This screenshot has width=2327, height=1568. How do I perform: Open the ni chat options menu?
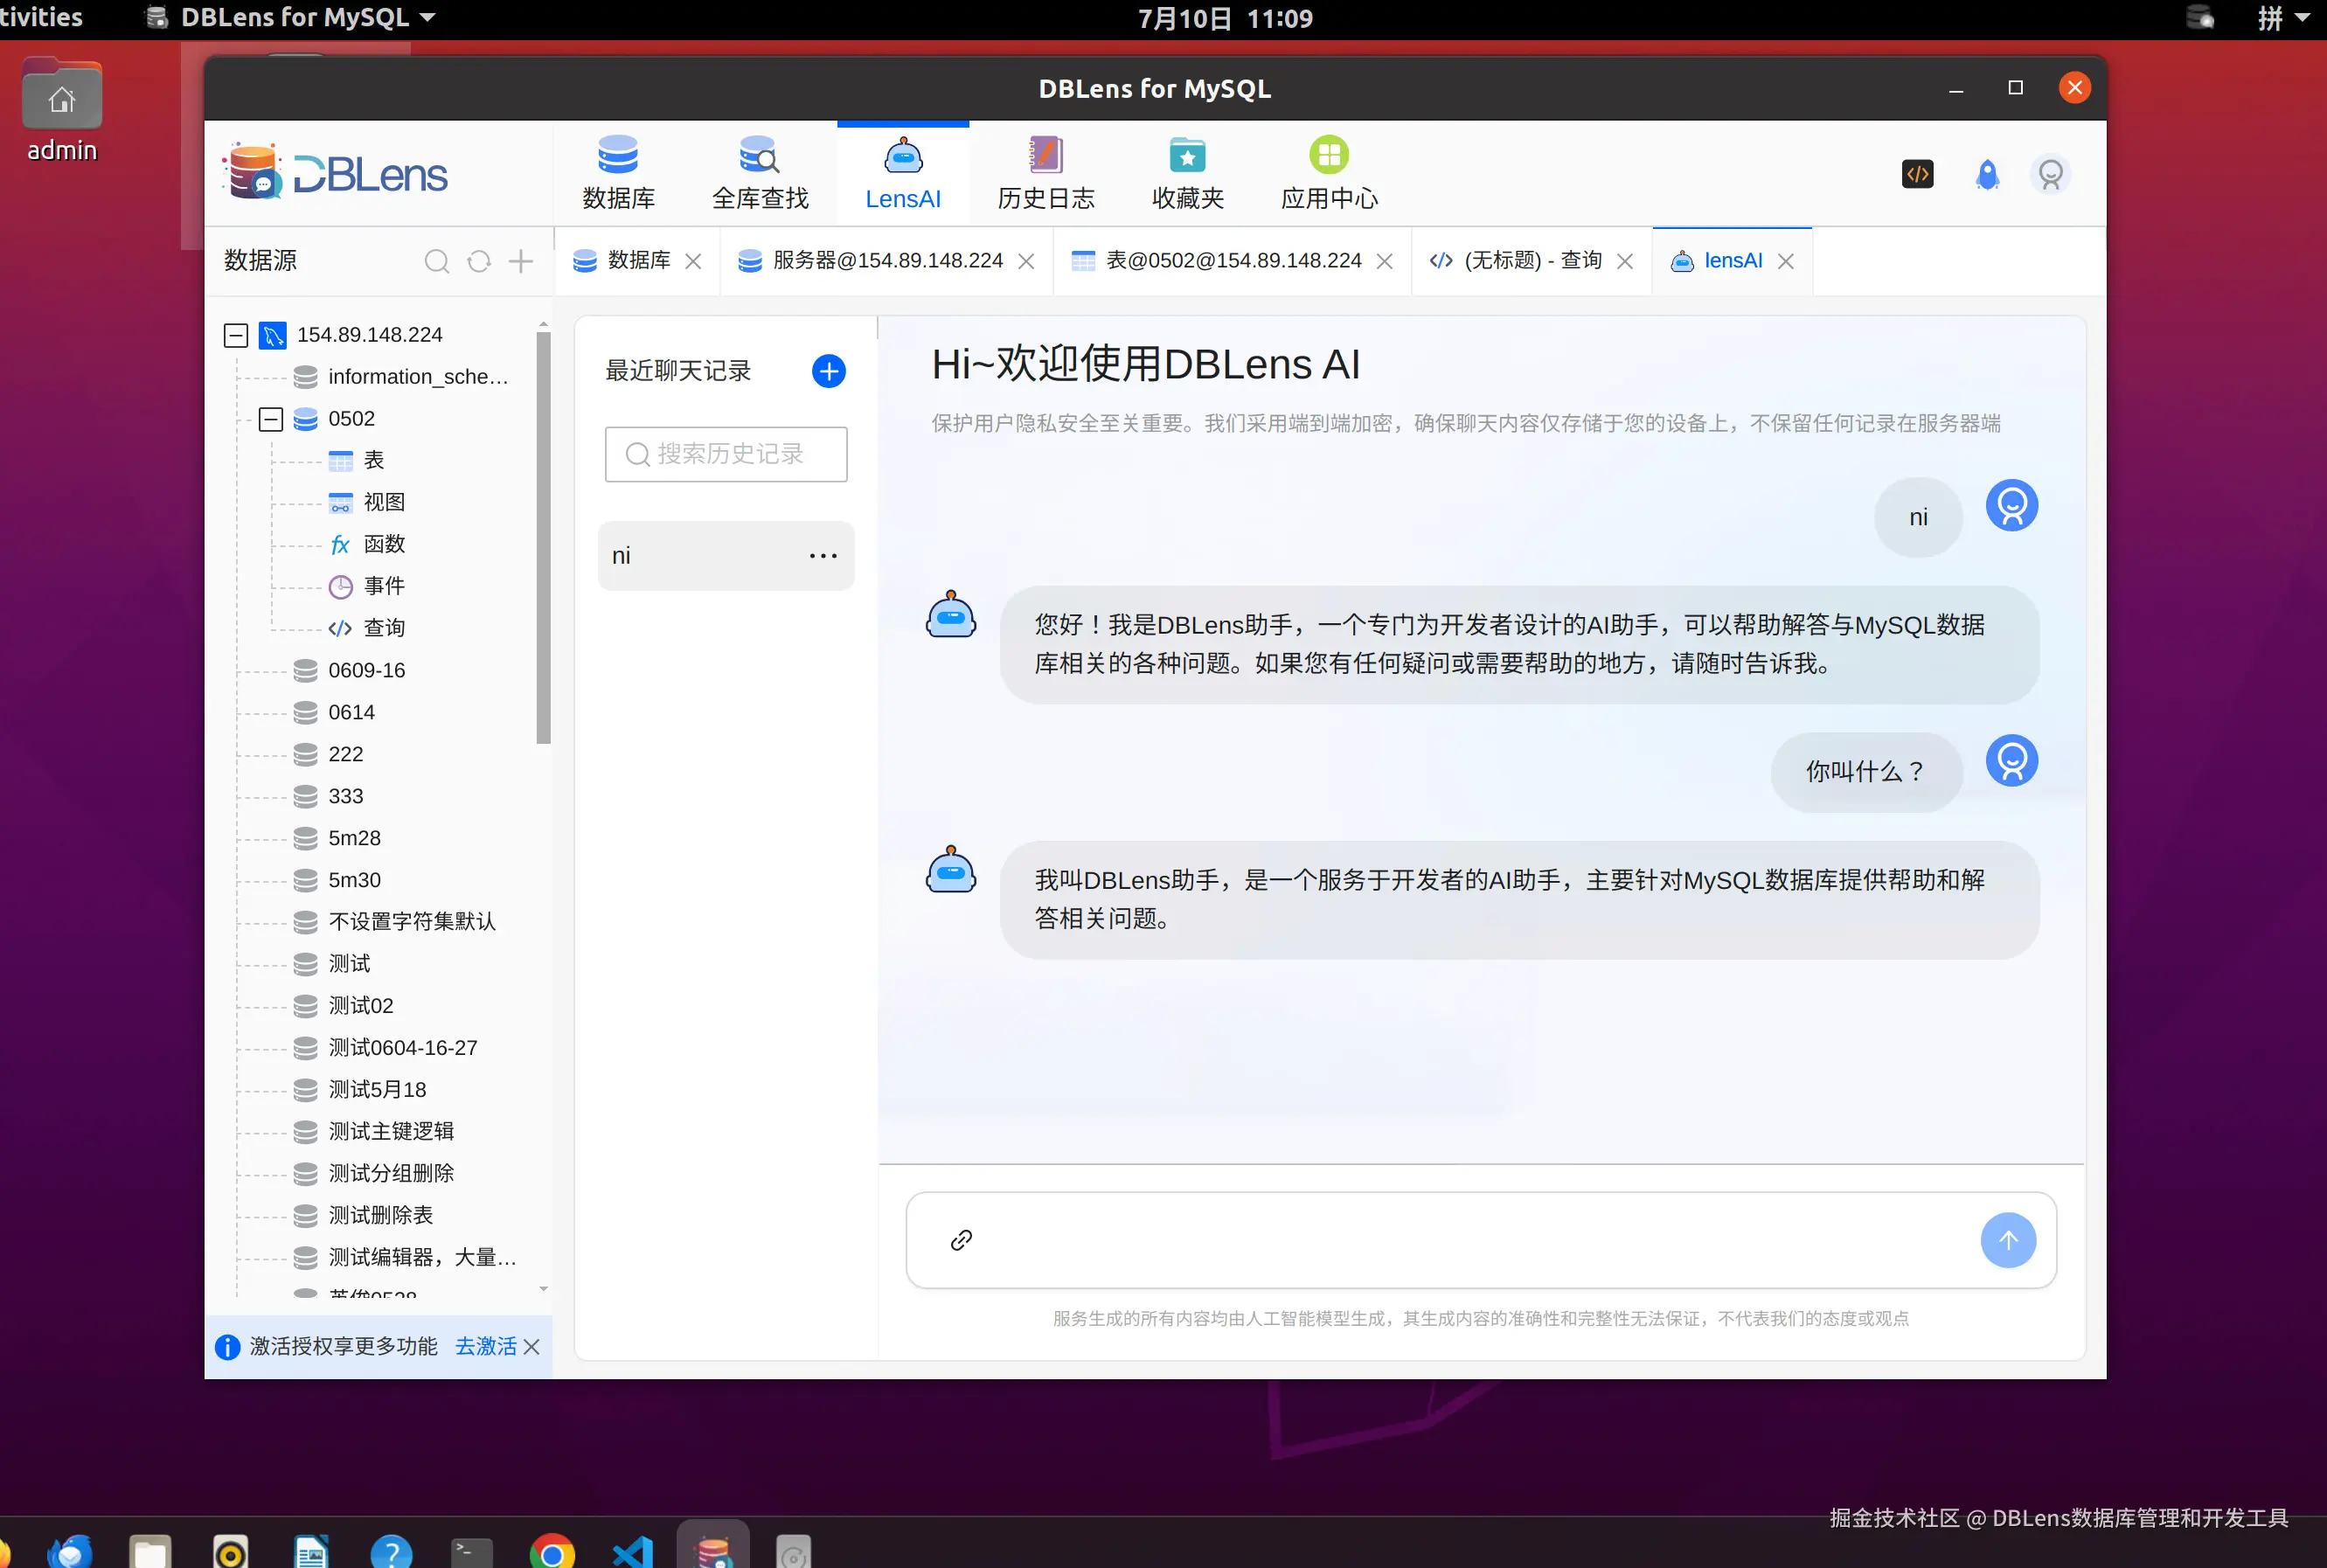click(x=822, y=556)
